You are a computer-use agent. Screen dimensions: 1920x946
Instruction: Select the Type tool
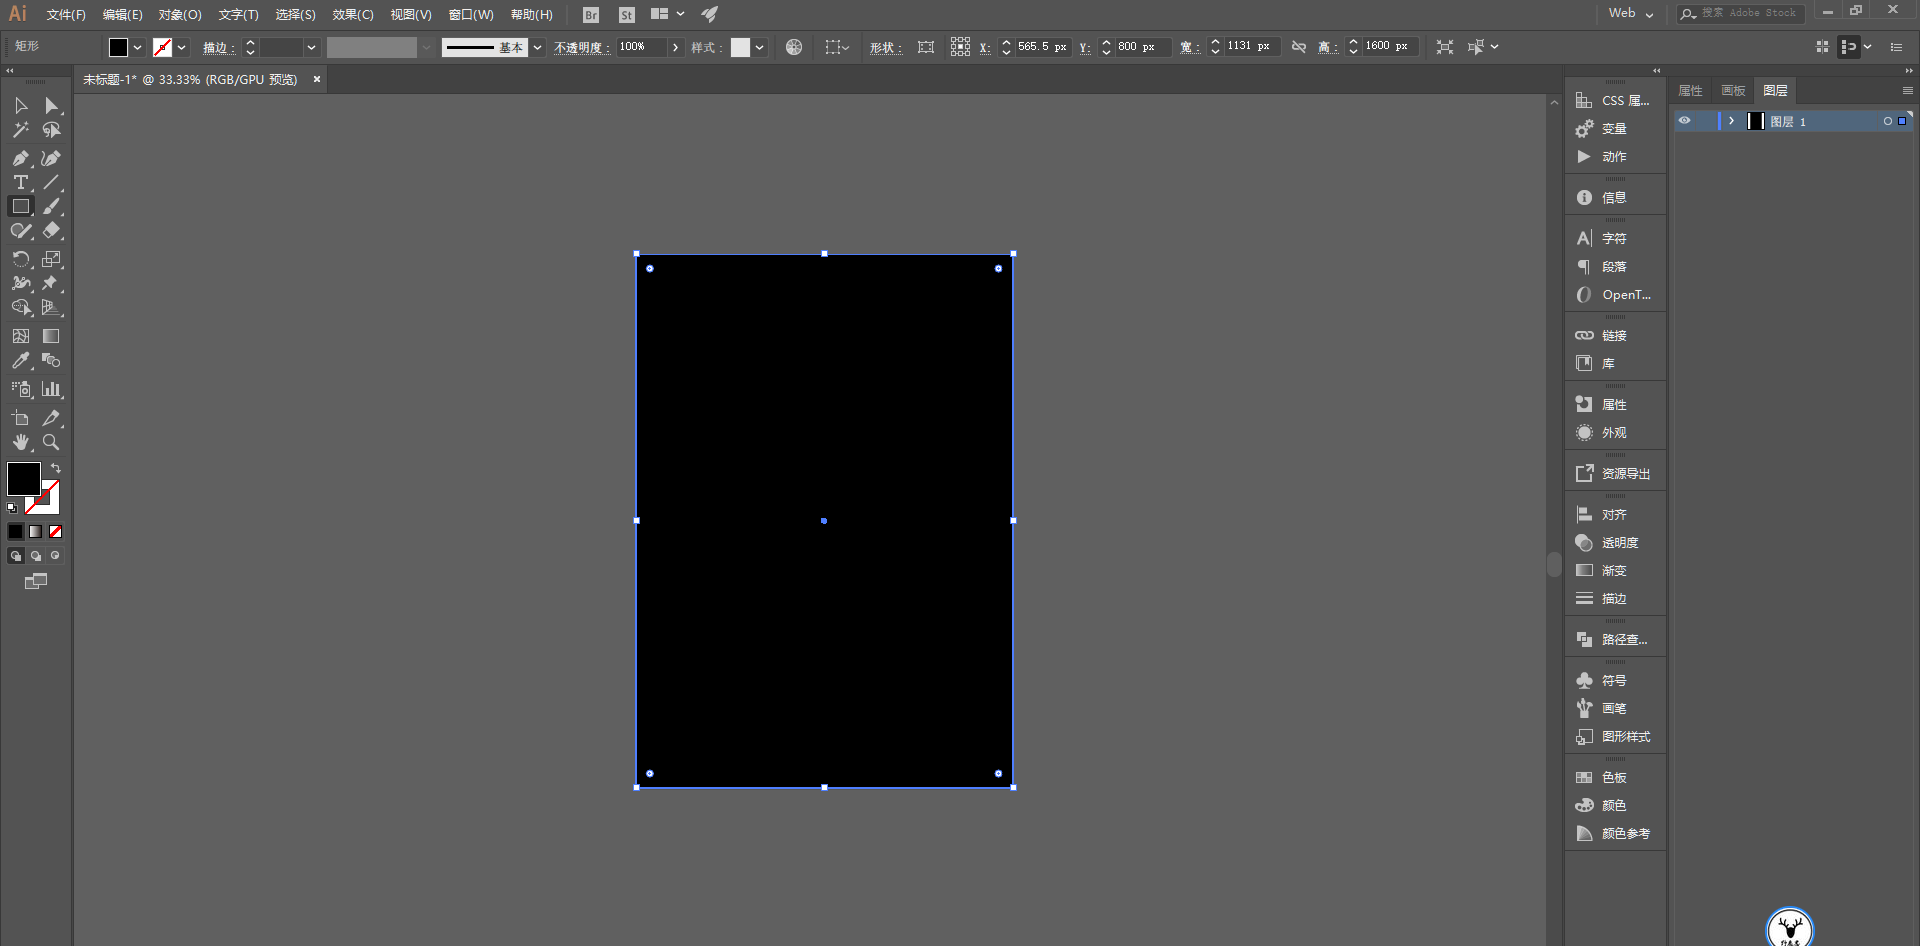20,183
